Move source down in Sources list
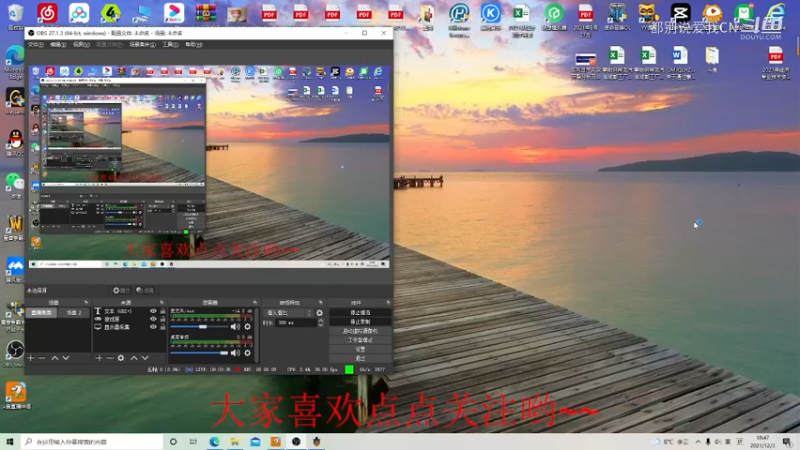This screenshot has height=450, width=800. point(145,358)
